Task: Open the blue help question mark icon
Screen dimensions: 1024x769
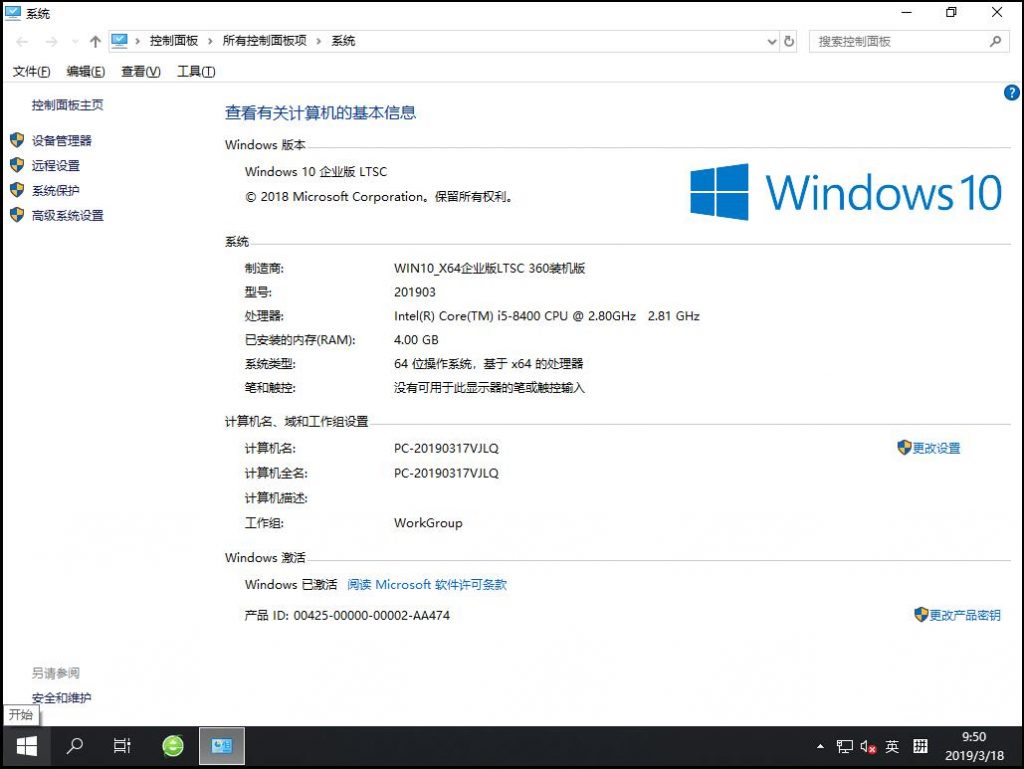Action: point(1012,93)
